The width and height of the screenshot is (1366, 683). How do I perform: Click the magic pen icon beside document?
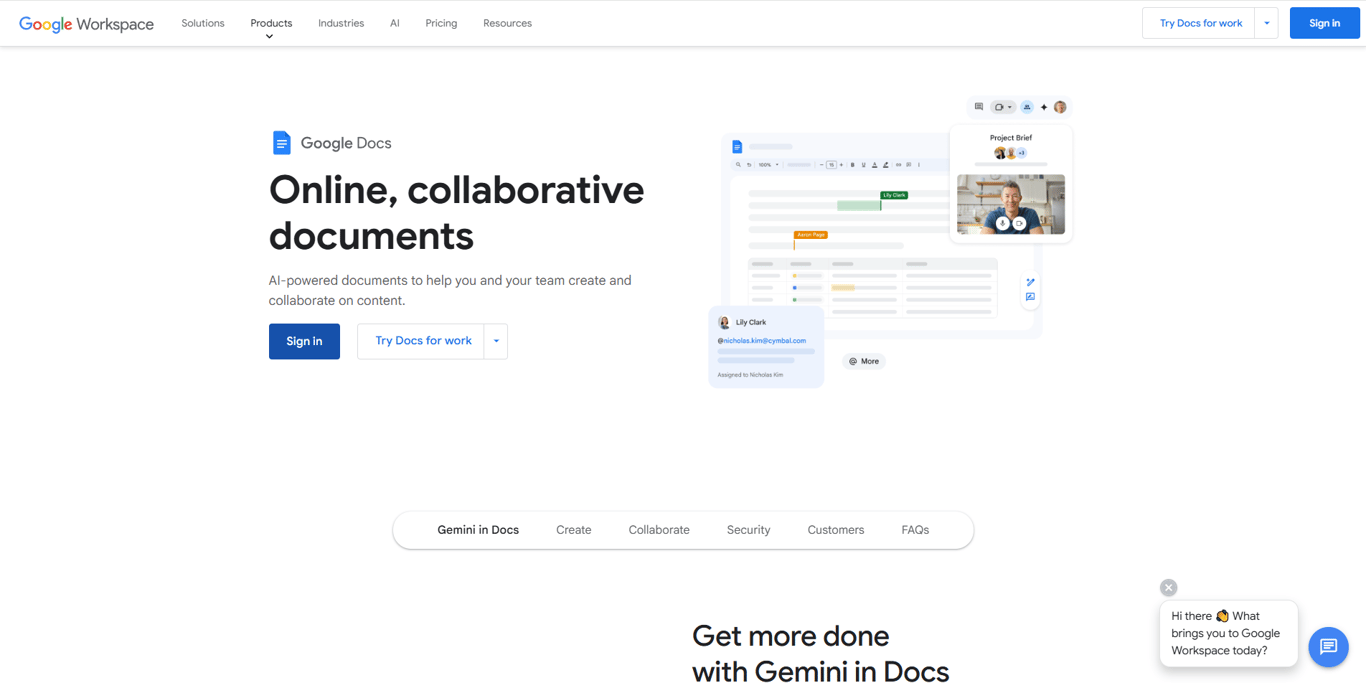[1030, 283]
